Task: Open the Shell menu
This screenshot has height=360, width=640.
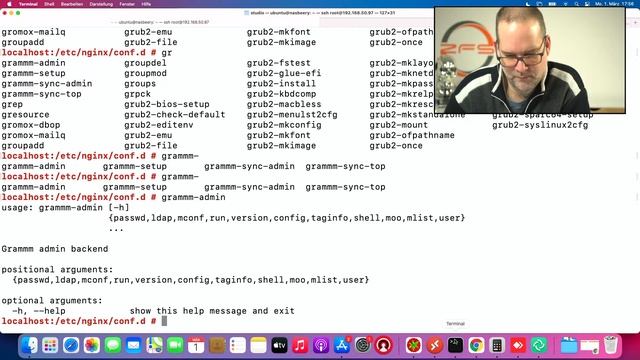Action: coord(49,4)
